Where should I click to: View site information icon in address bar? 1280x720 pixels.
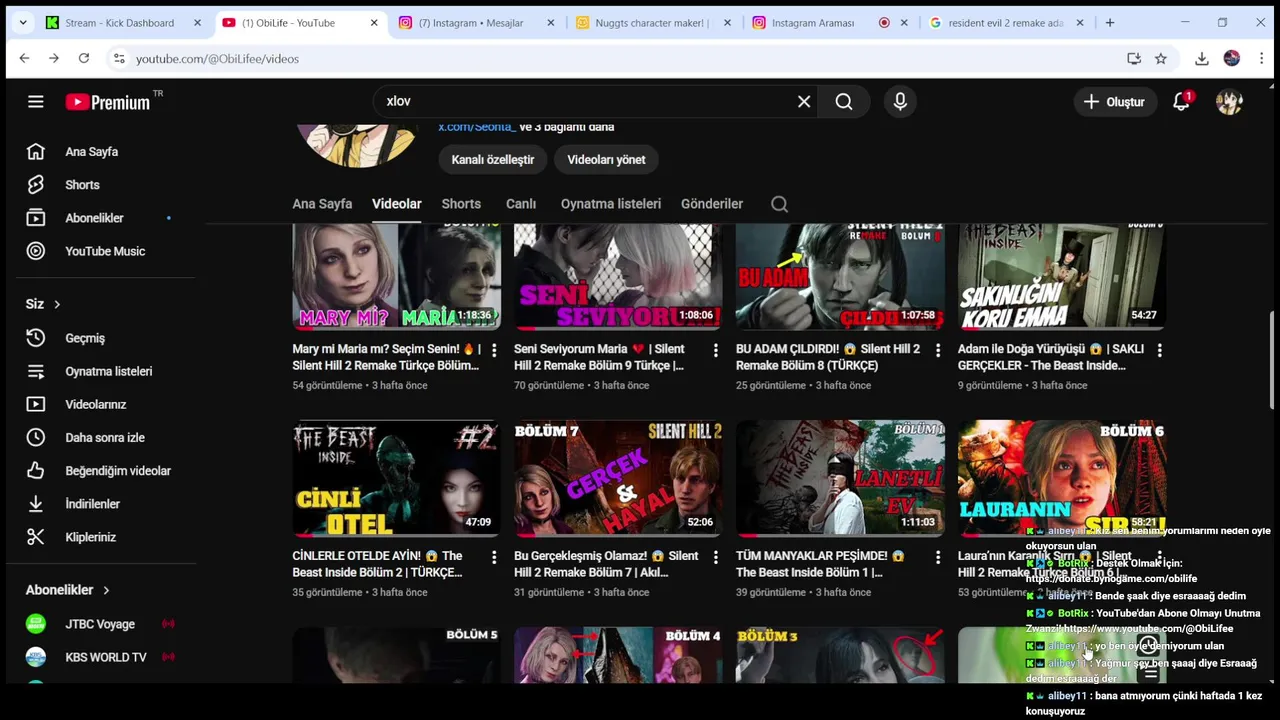[119, 59]
